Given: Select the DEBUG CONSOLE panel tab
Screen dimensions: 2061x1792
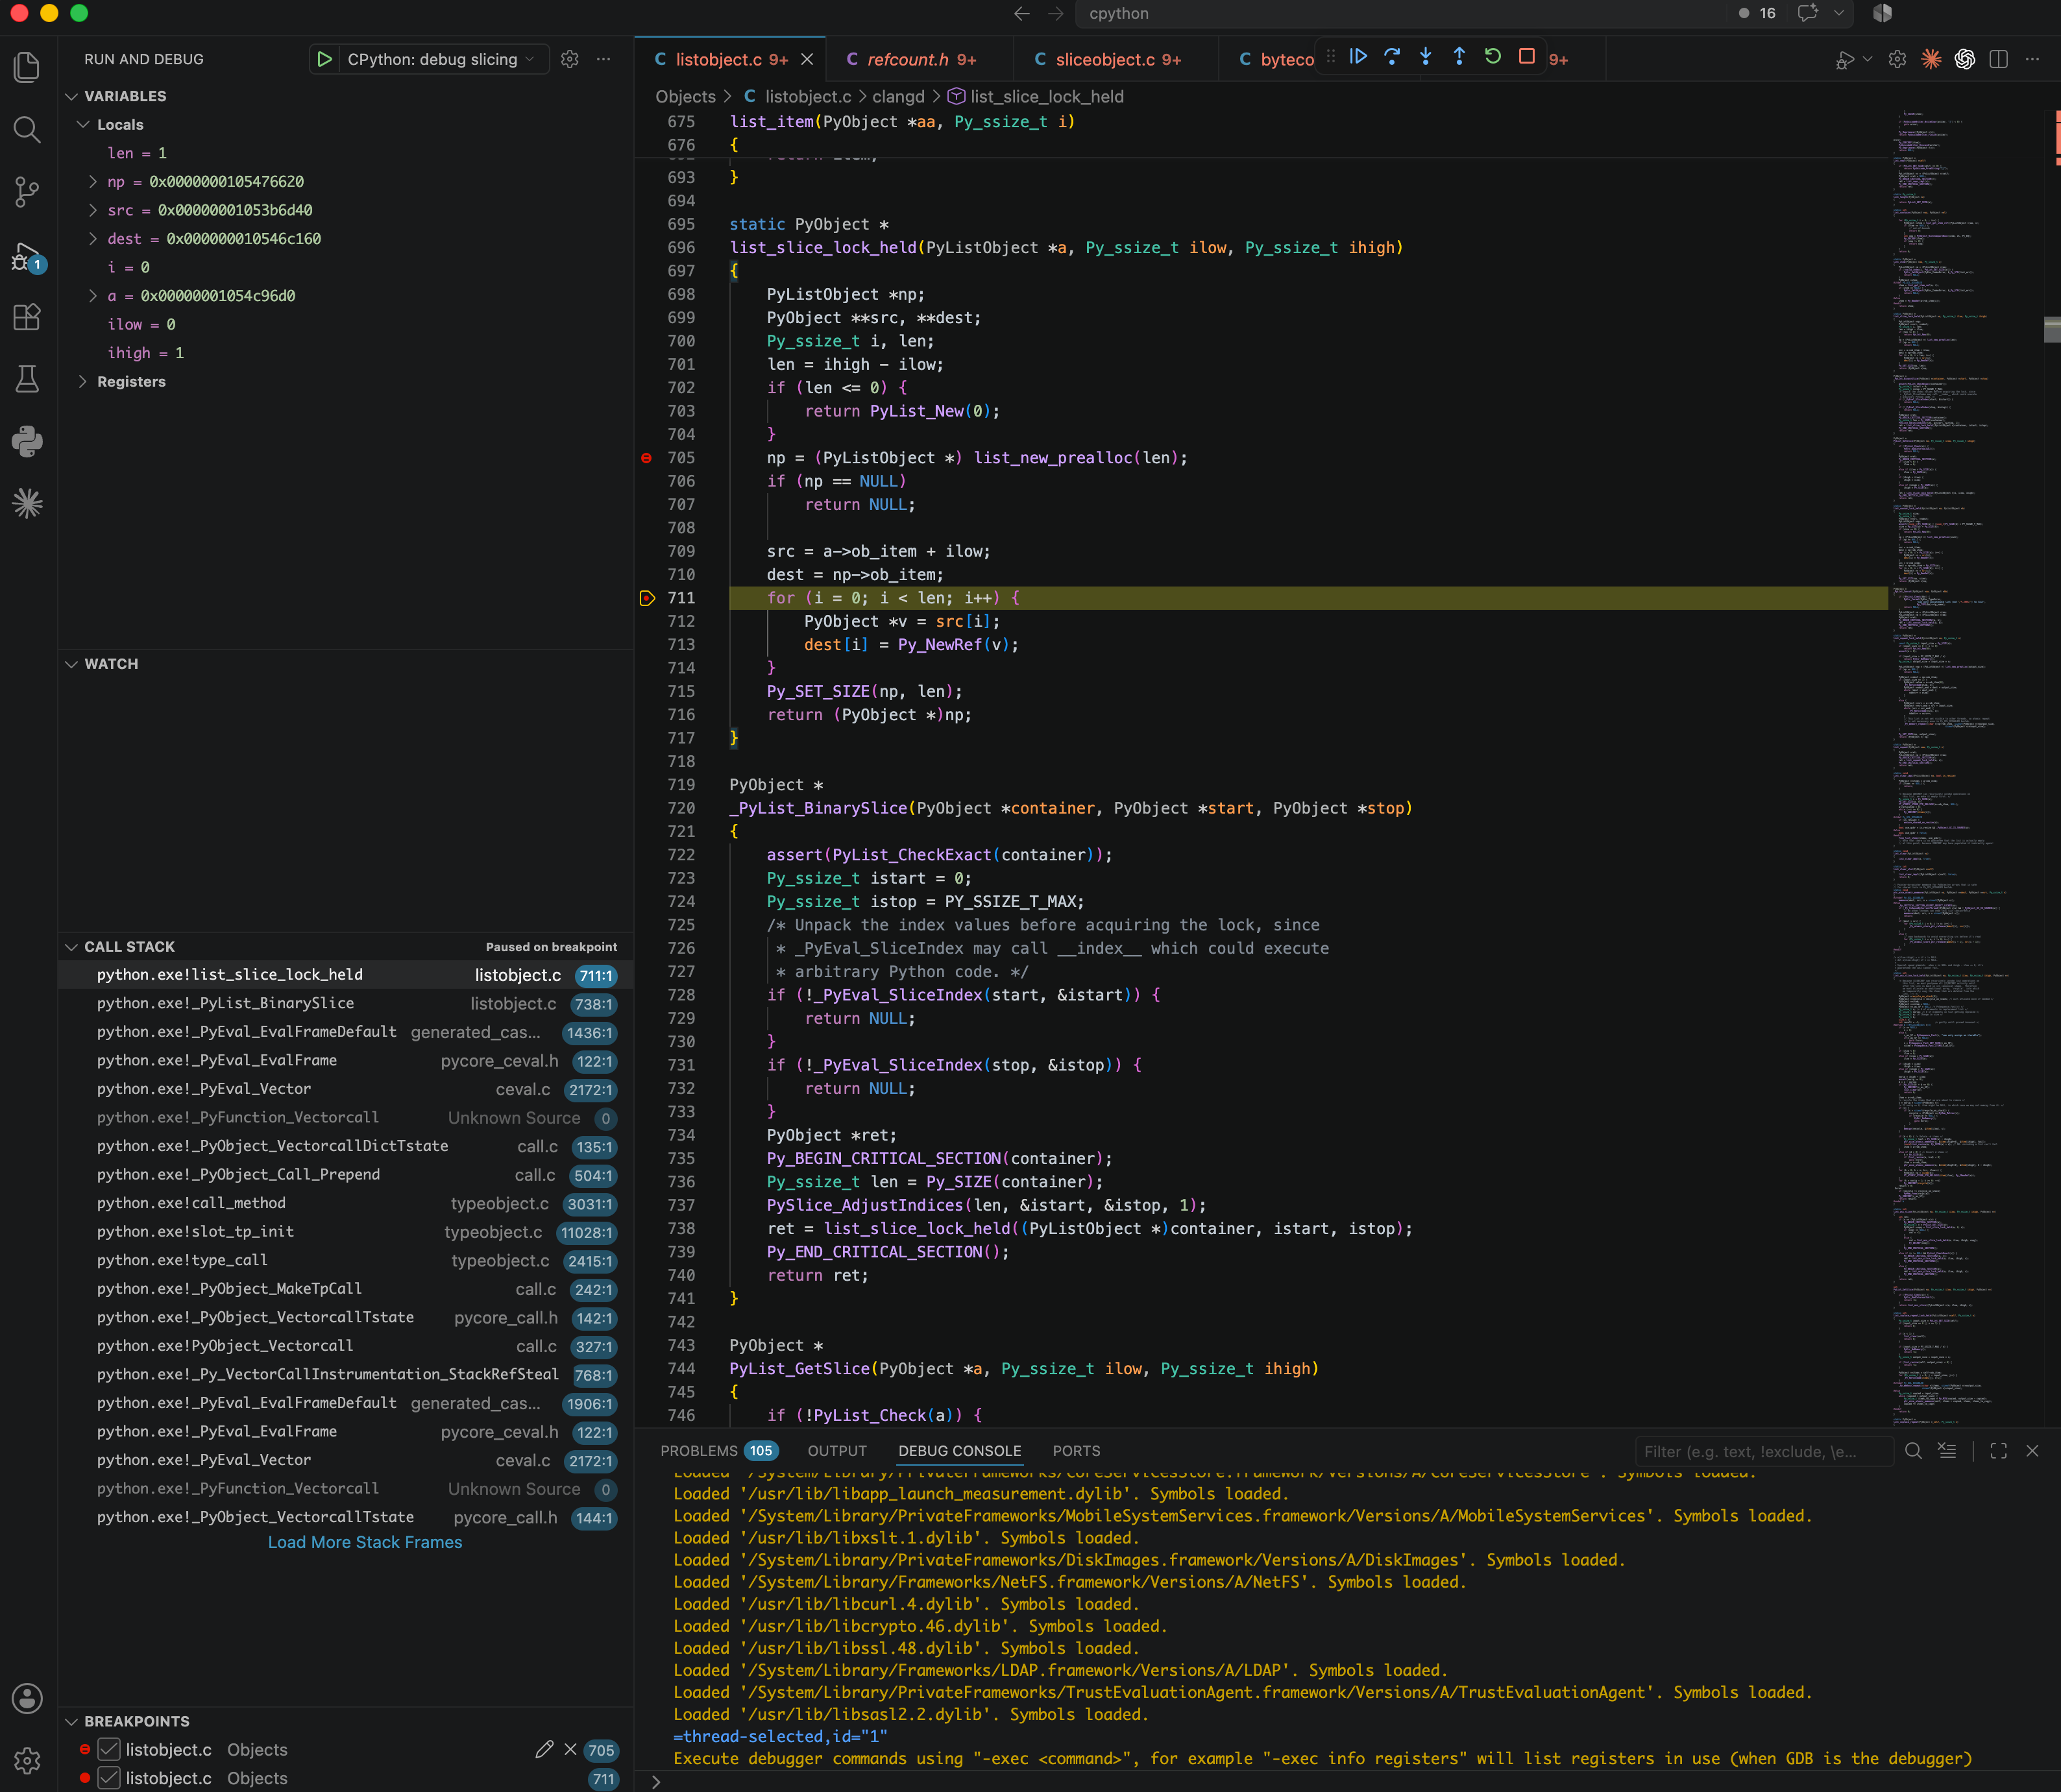Looking at the screenshot, I should point(960,1451).
